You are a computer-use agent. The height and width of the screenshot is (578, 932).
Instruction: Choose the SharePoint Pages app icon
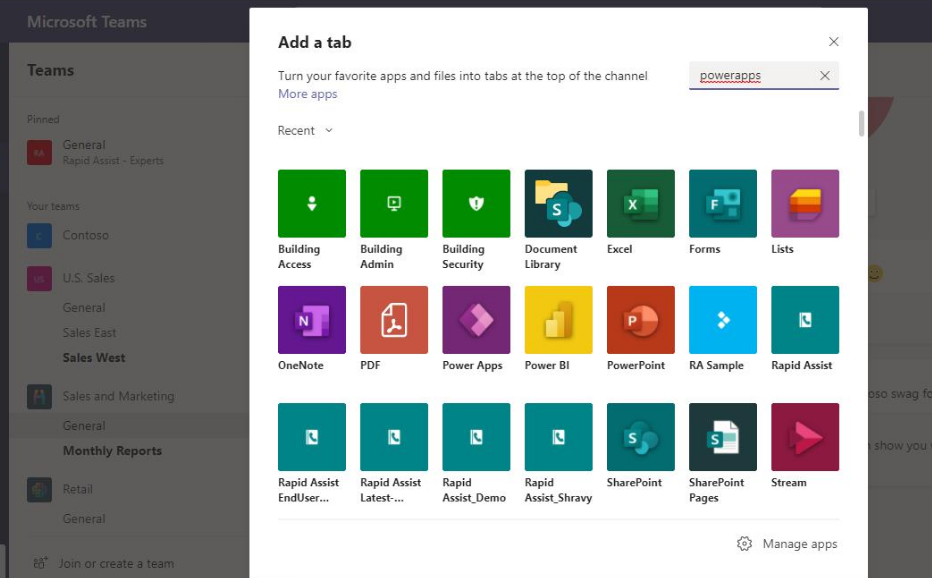click(x=723, y=437)
